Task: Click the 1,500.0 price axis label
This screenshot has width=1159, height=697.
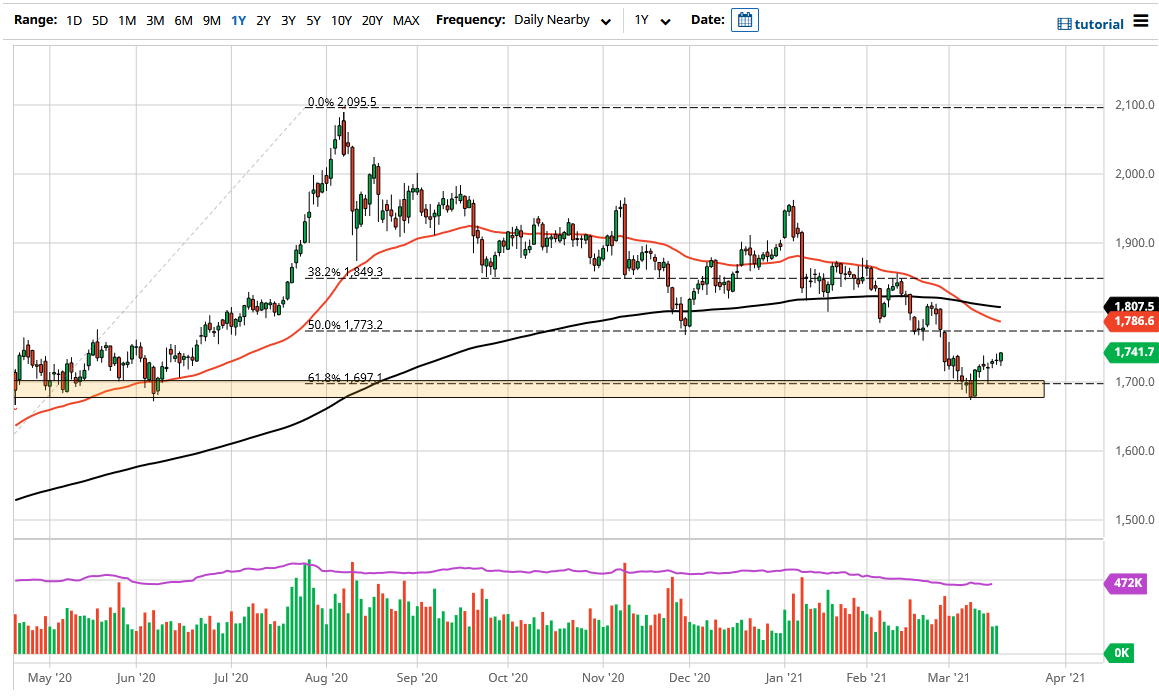Action: click(x=1135, y=520)
